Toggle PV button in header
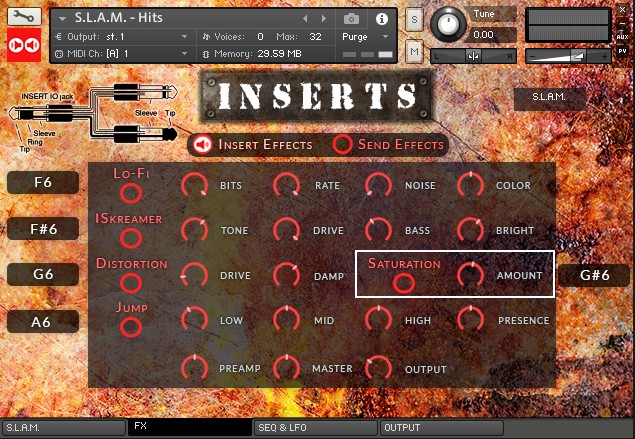 (622, 51)
